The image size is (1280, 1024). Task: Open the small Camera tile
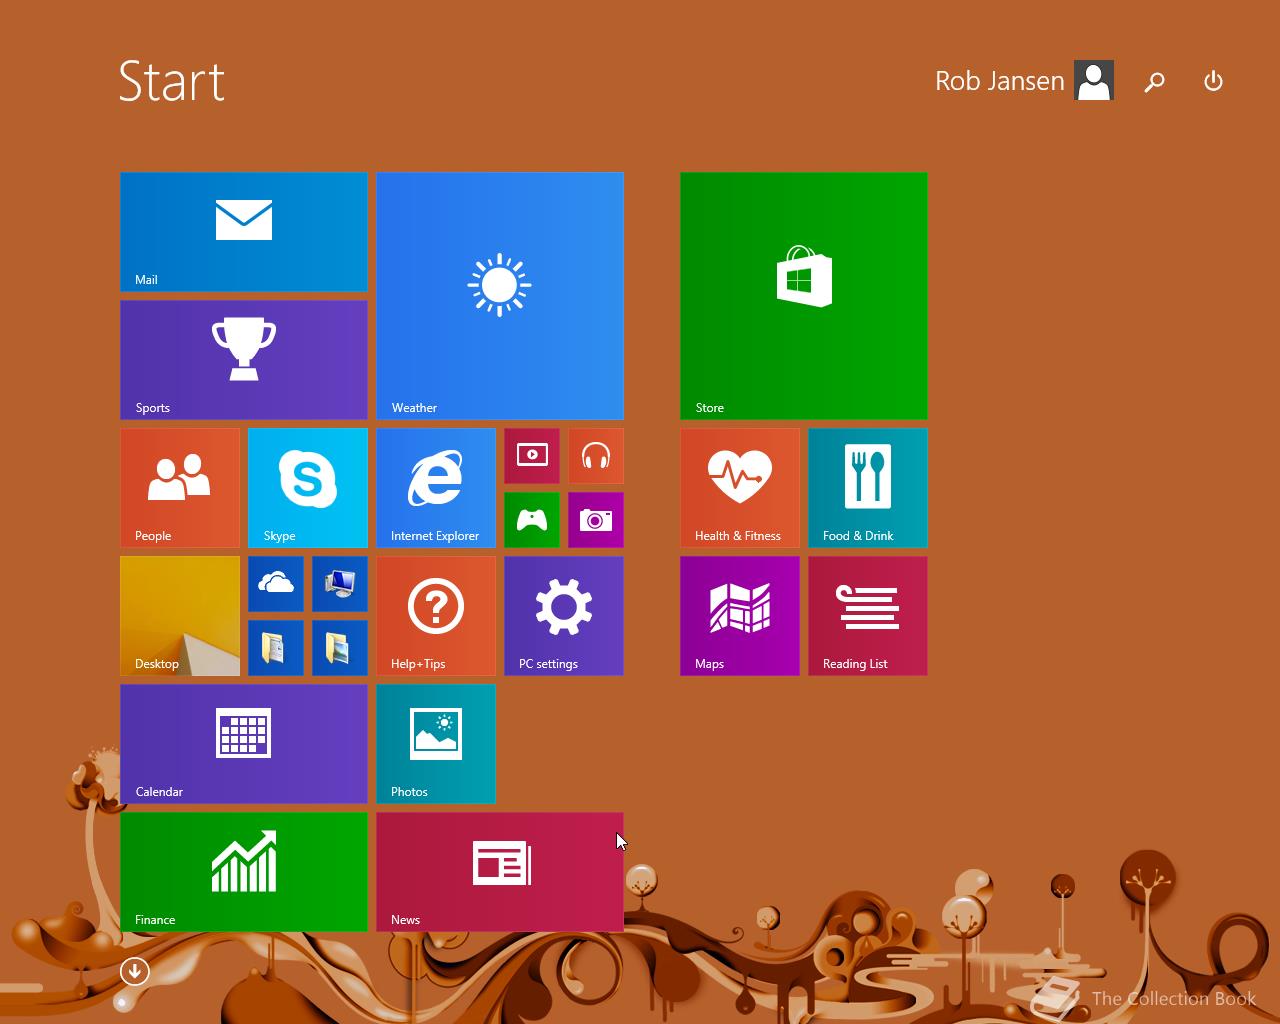[596, 520]
